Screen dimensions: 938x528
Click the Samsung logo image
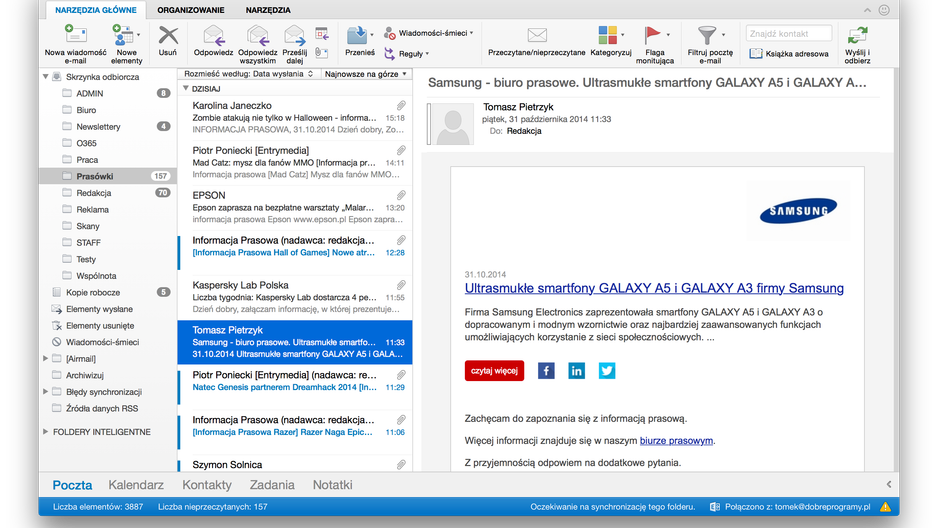798,211
